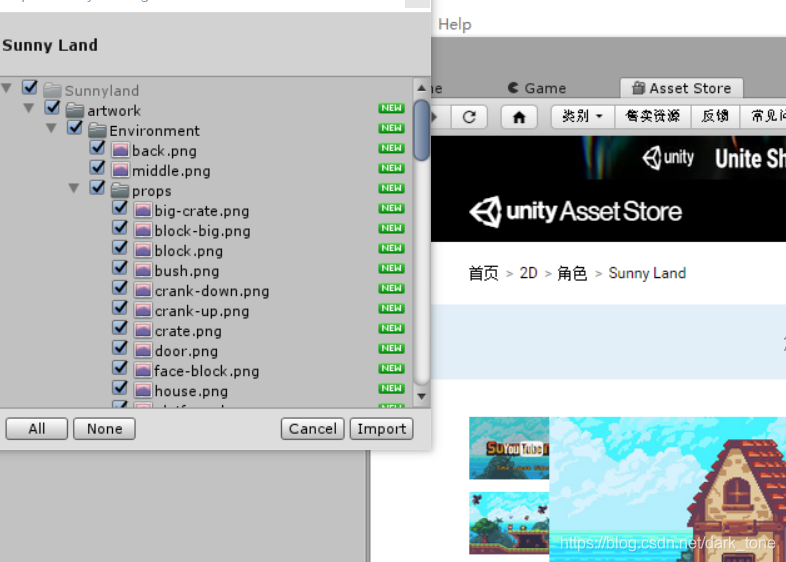Click NEW badge beside artwork folder
The height and width of the screenshot is (562, 786).
(x=391, y=108)
